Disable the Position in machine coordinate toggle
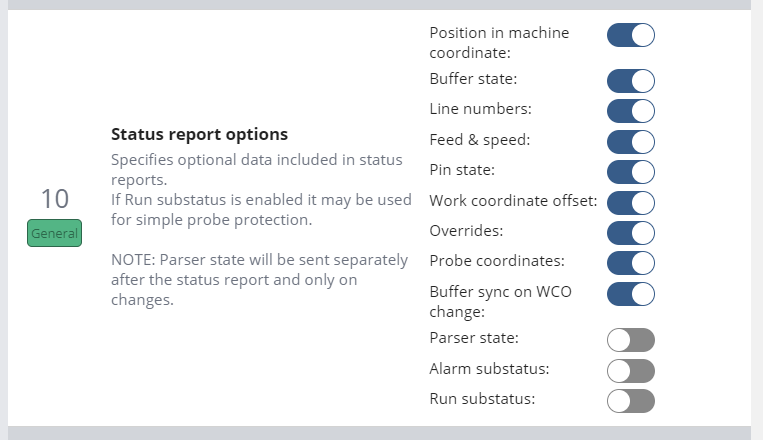This screenshot has height=440, width=763. (630, 36)
